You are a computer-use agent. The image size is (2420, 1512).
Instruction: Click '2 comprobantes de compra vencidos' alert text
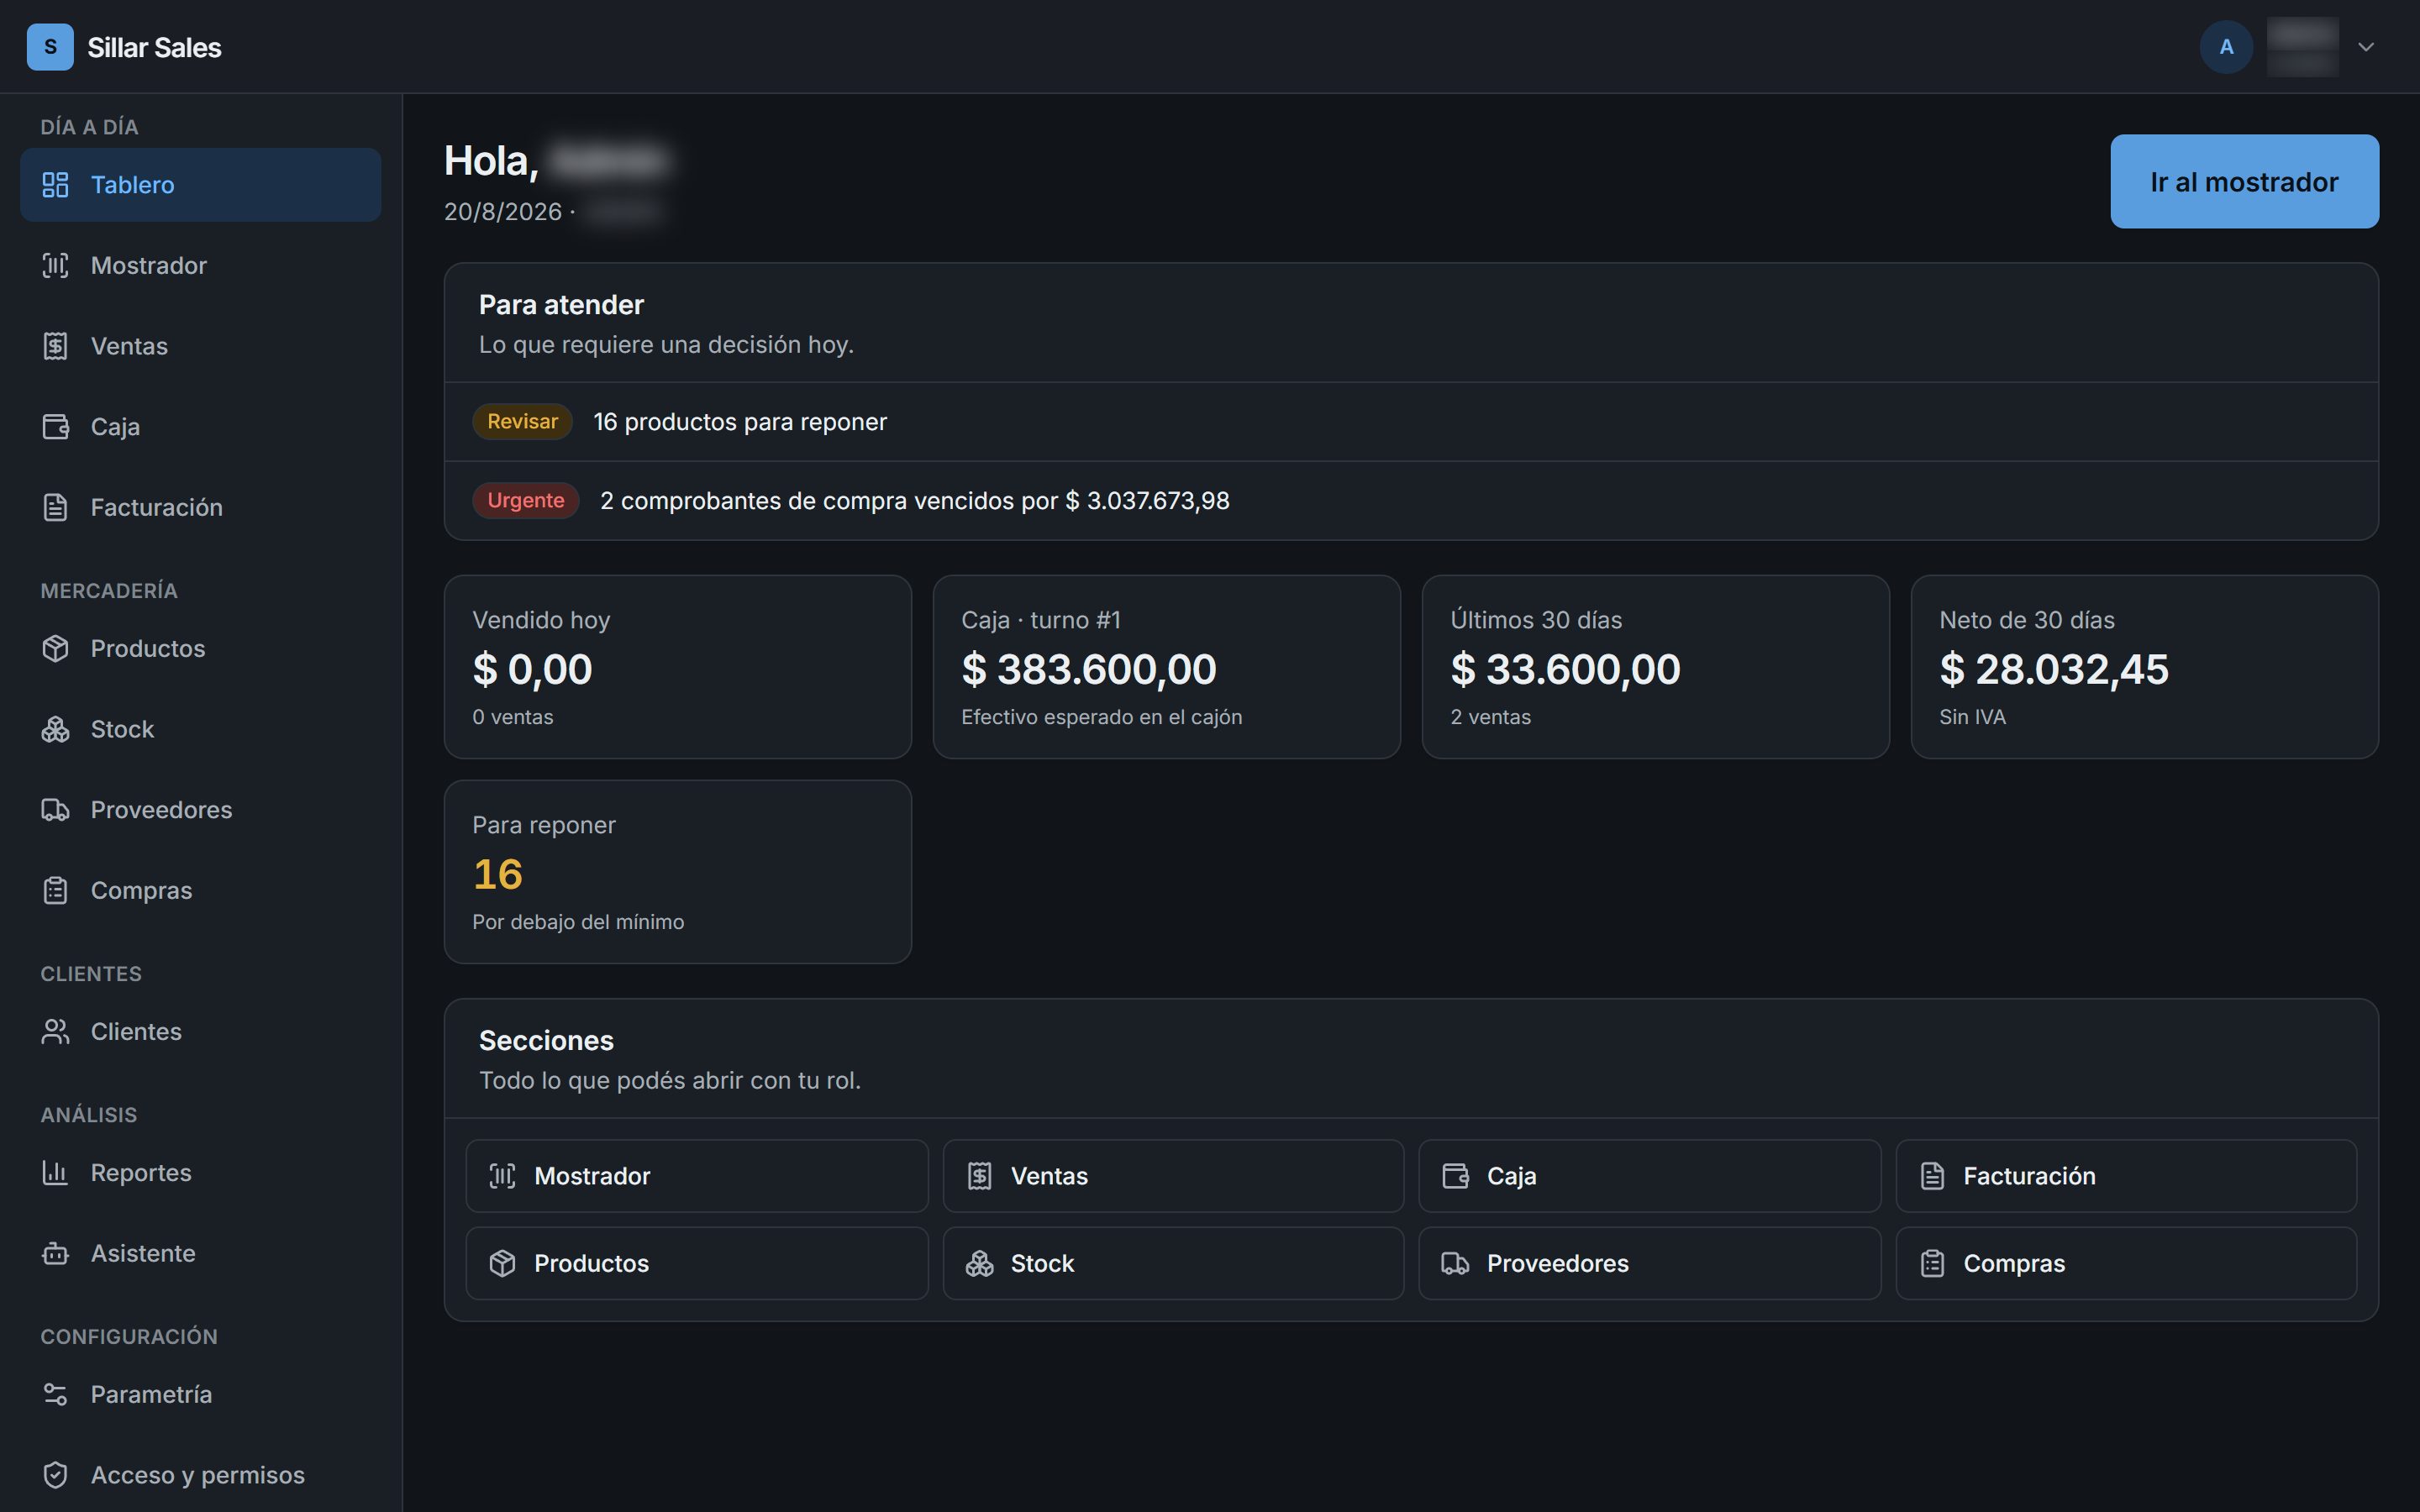tap(914, 501)
